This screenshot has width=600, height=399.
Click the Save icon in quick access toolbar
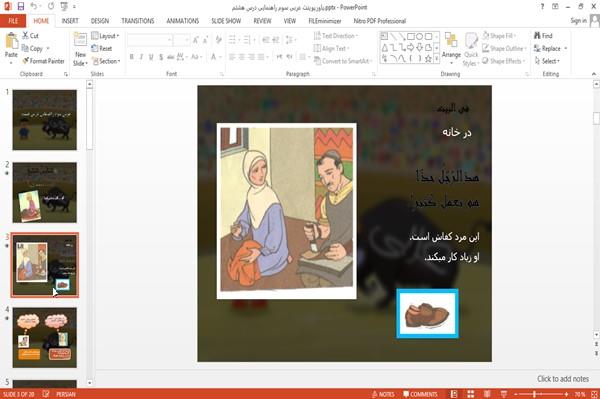click(21, 6)
